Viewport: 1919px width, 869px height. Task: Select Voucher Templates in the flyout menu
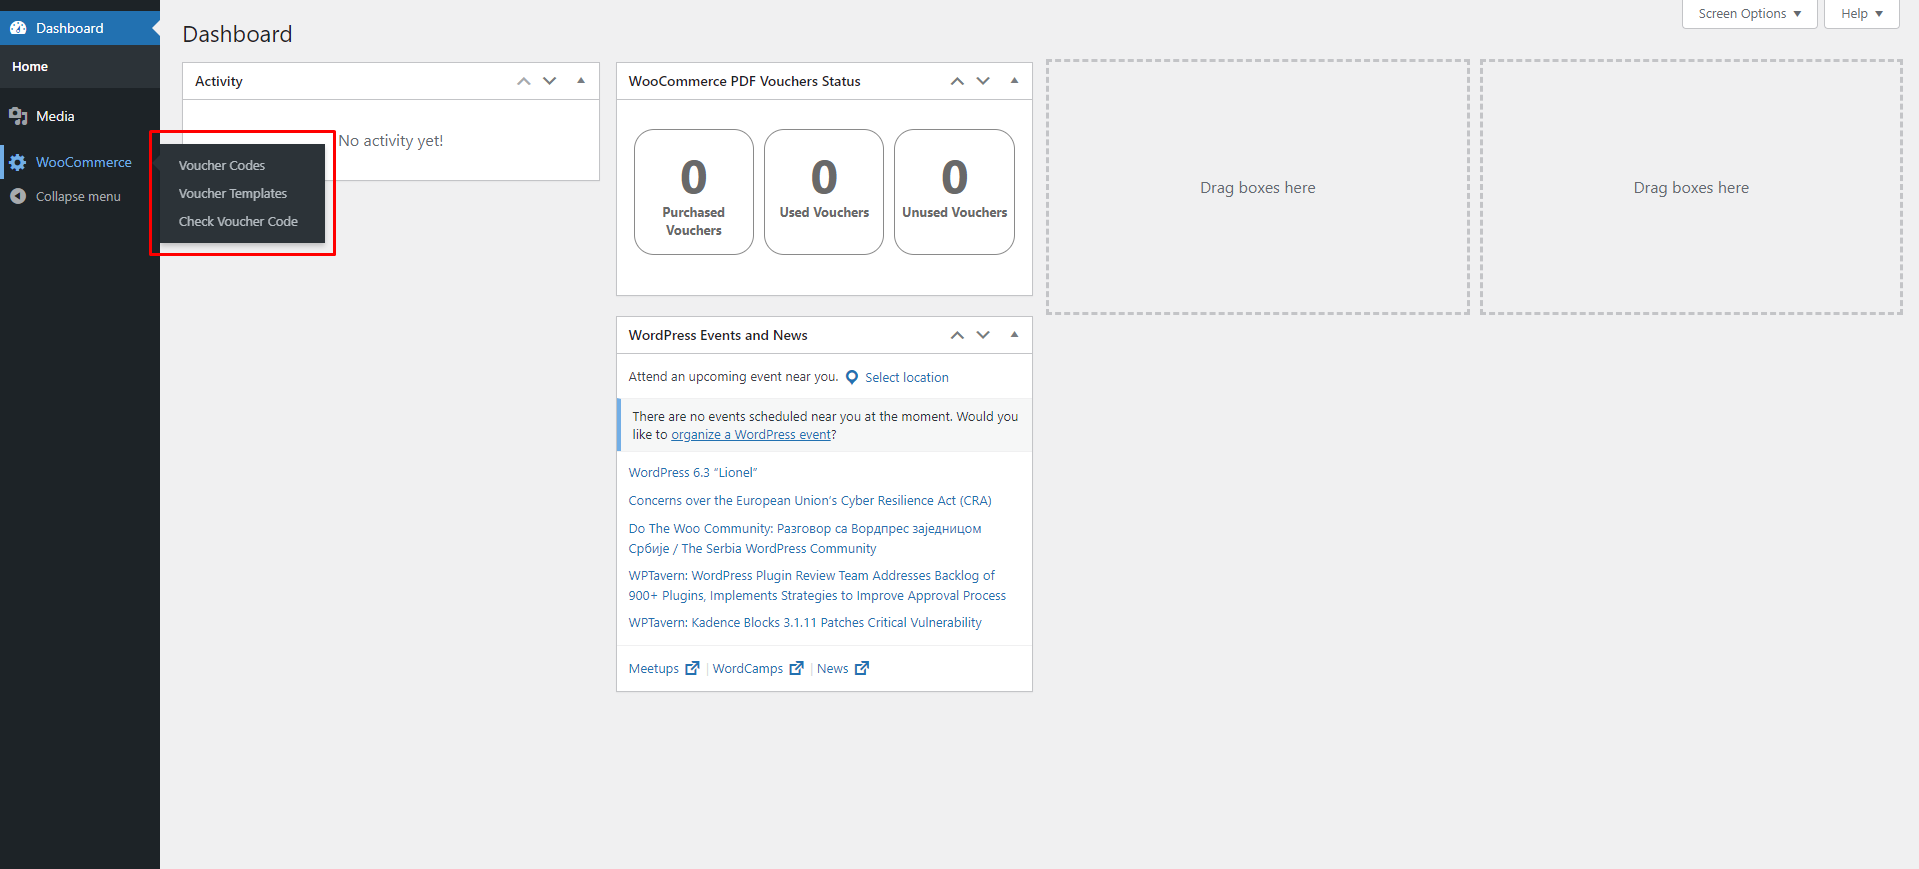tap(233, 193)
